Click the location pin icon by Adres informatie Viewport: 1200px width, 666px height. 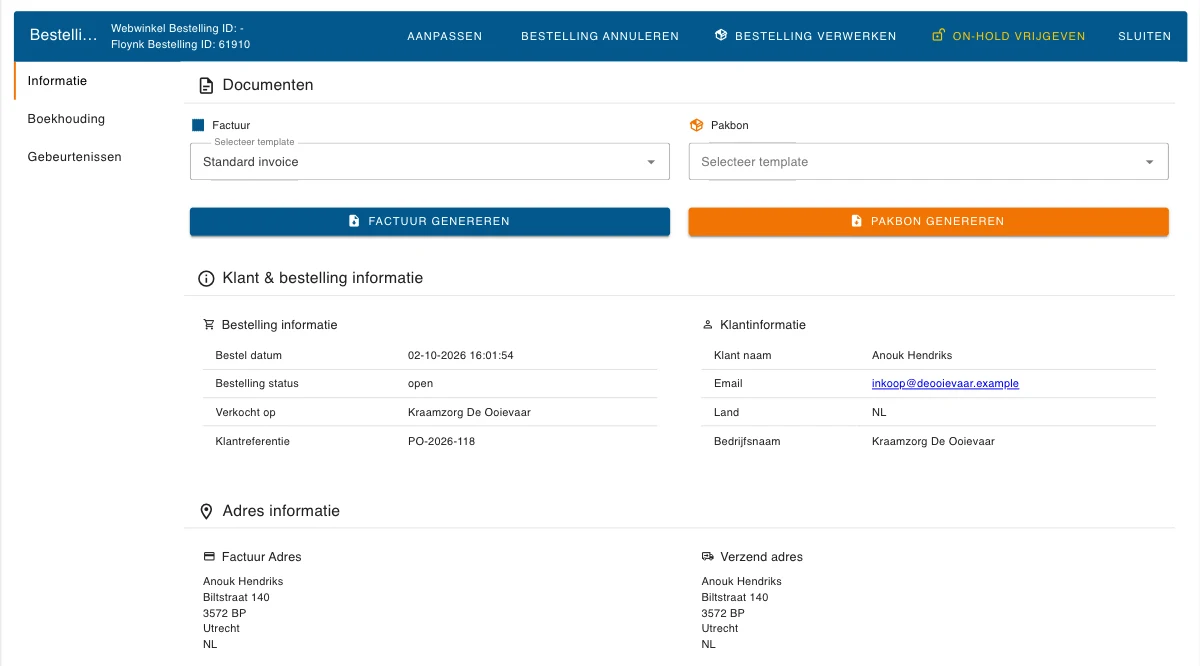(206, 511)
